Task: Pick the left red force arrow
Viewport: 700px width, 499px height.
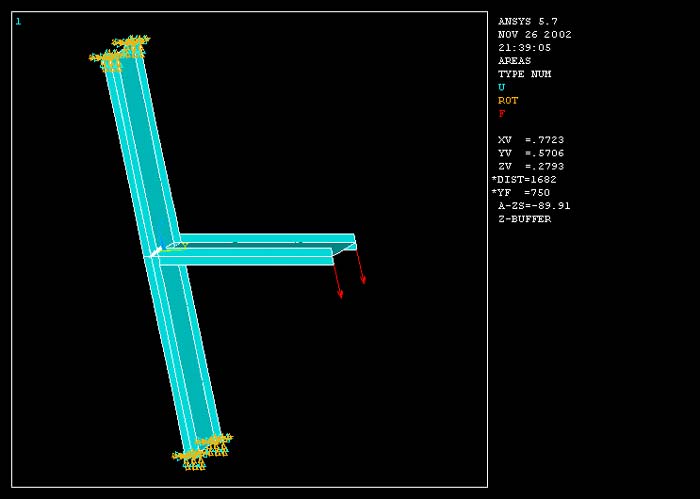Action: pyautogui.click(x=337, y=281)
